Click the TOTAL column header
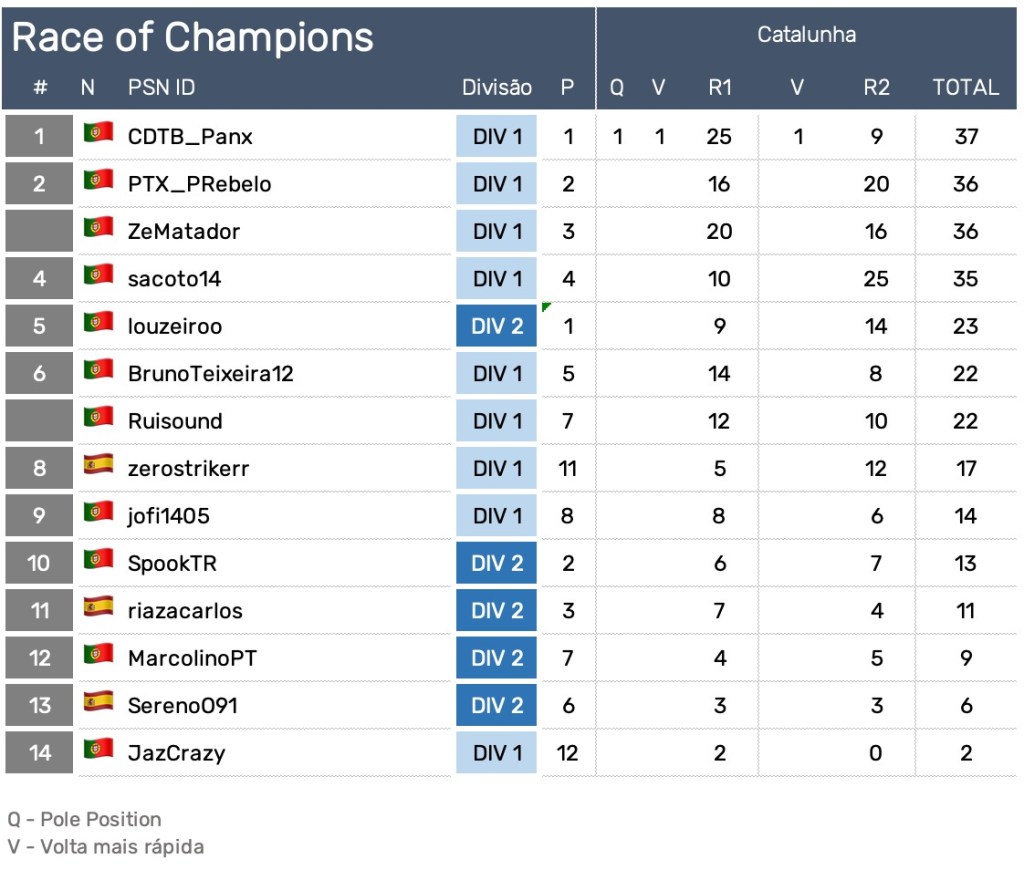 point(965,87)
